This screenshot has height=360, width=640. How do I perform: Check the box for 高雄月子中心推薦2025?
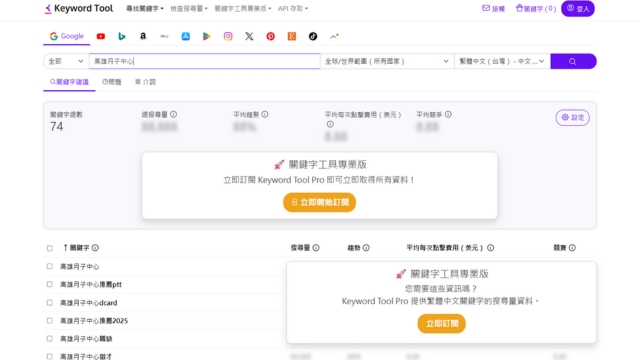[50, 321]
